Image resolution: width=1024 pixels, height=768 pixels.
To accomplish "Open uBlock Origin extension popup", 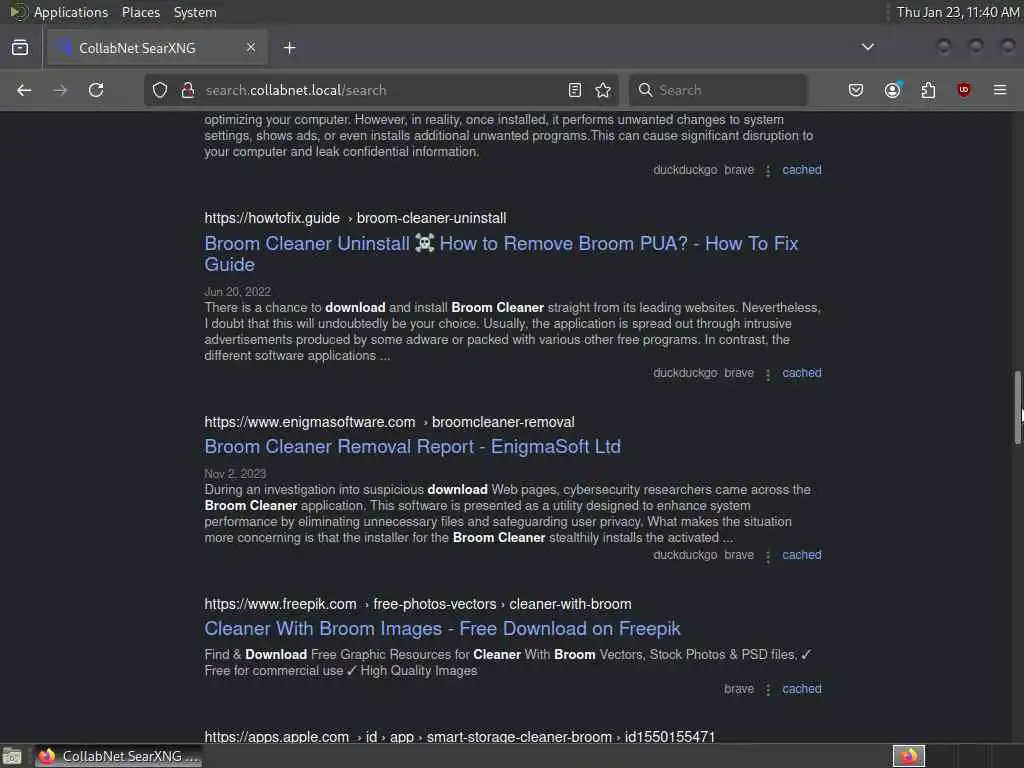I will pos(963,90).
